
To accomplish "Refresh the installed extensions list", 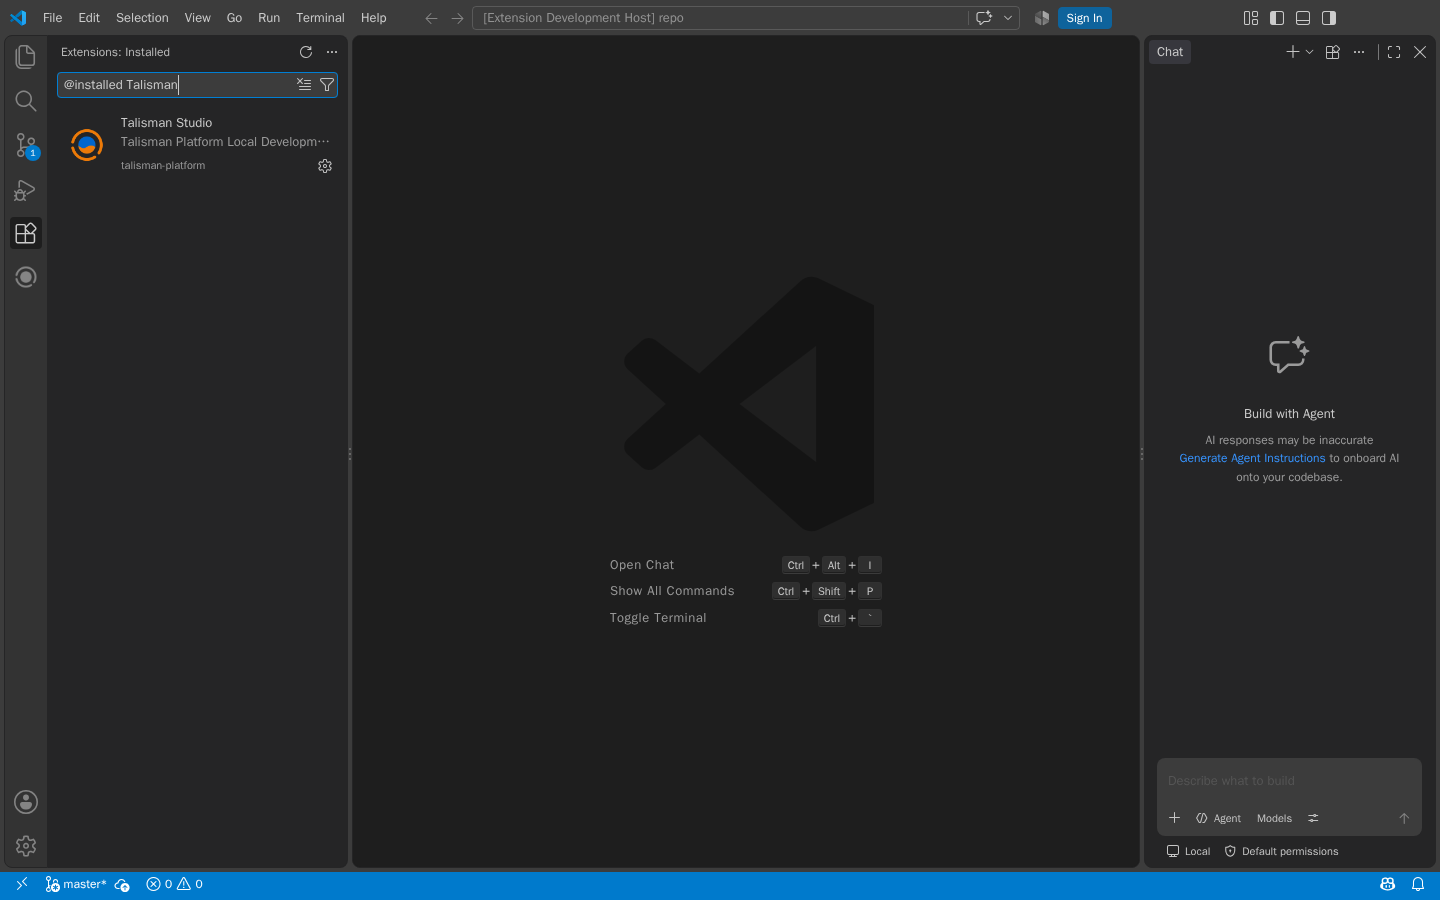I will 306,52.
